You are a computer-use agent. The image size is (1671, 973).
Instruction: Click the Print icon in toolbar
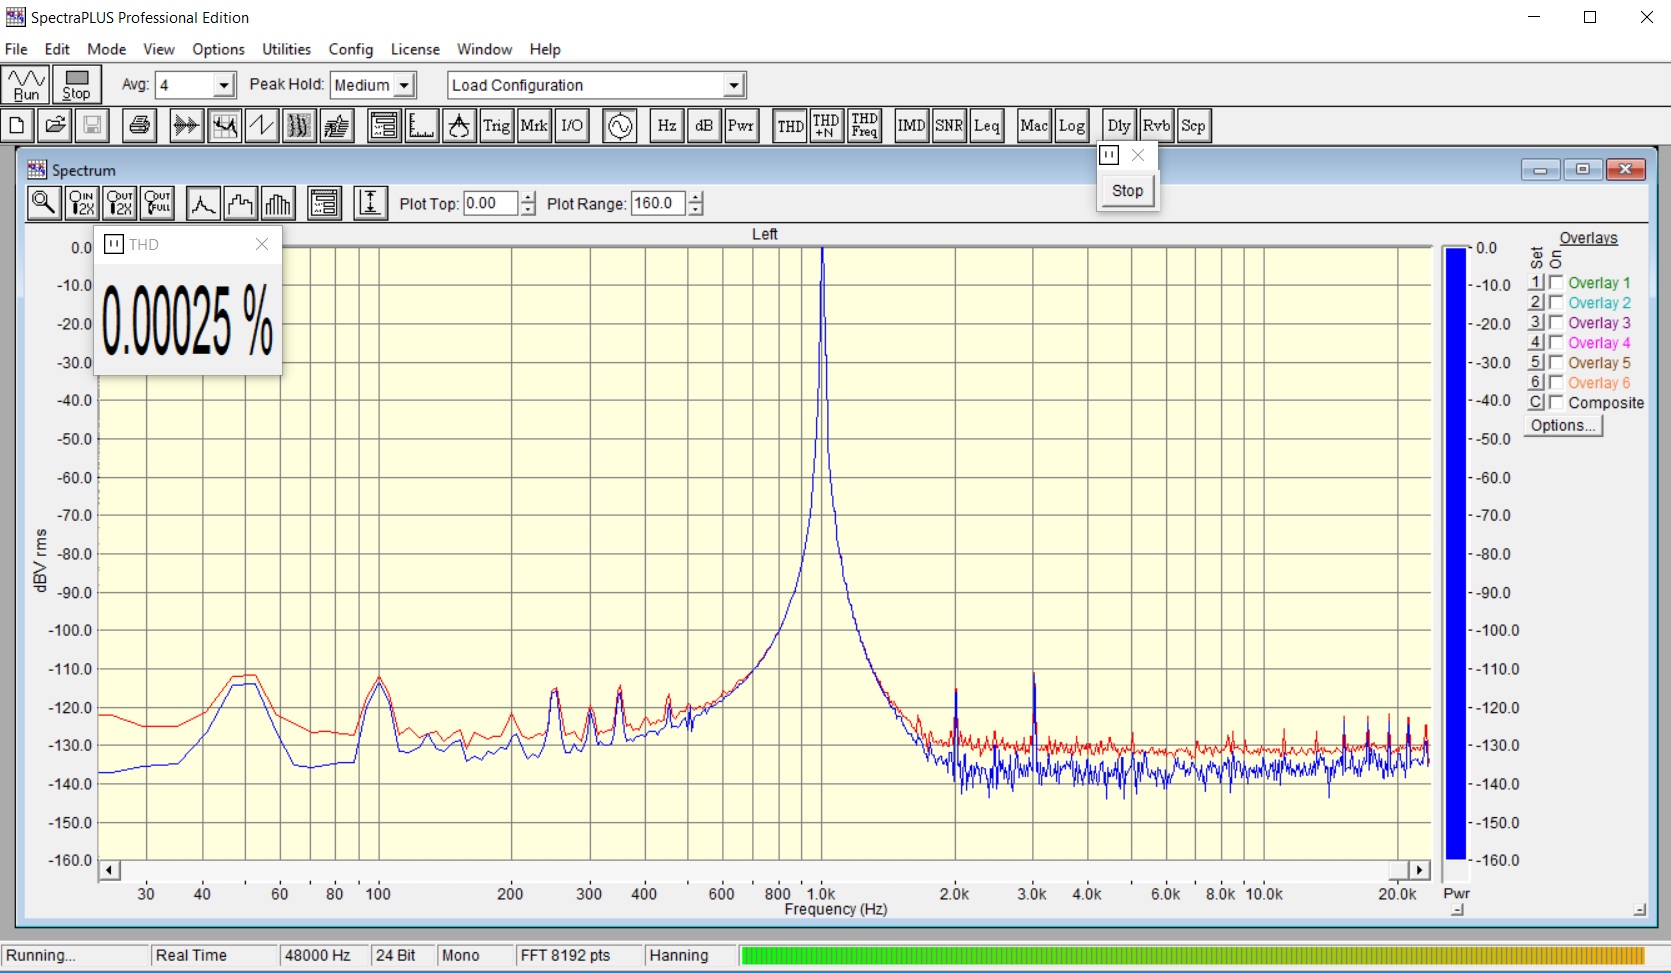point(140,126)
